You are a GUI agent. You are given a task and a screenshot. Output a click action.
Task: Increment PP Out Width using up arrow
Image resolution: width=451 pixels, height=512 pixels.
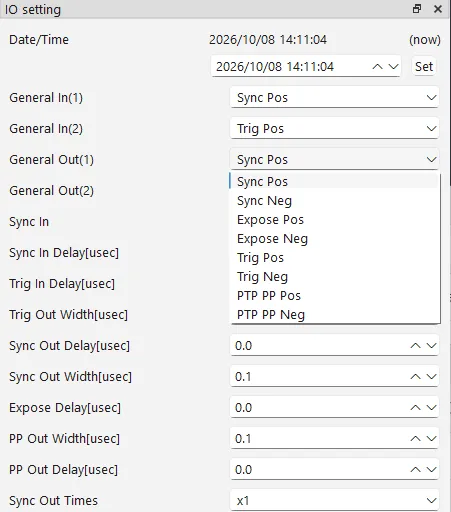(x=415, y=439)
